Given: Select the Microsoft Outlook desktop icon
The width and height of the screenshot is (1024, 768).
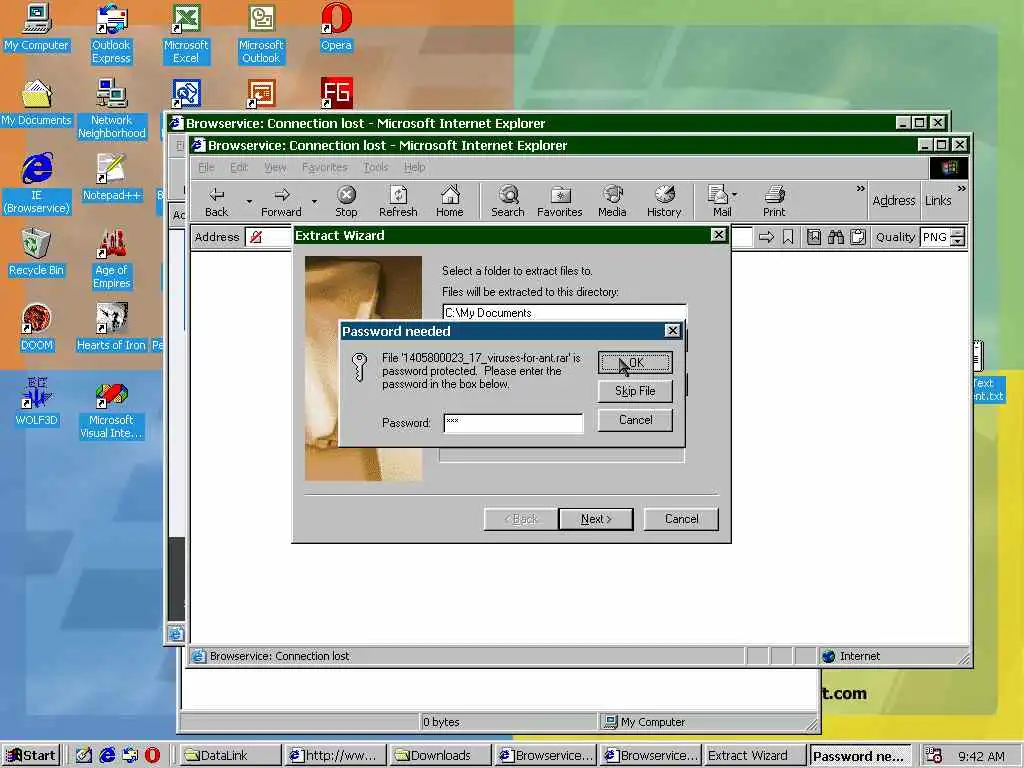Looking at the screenshot, I should (x=261, y=34).
